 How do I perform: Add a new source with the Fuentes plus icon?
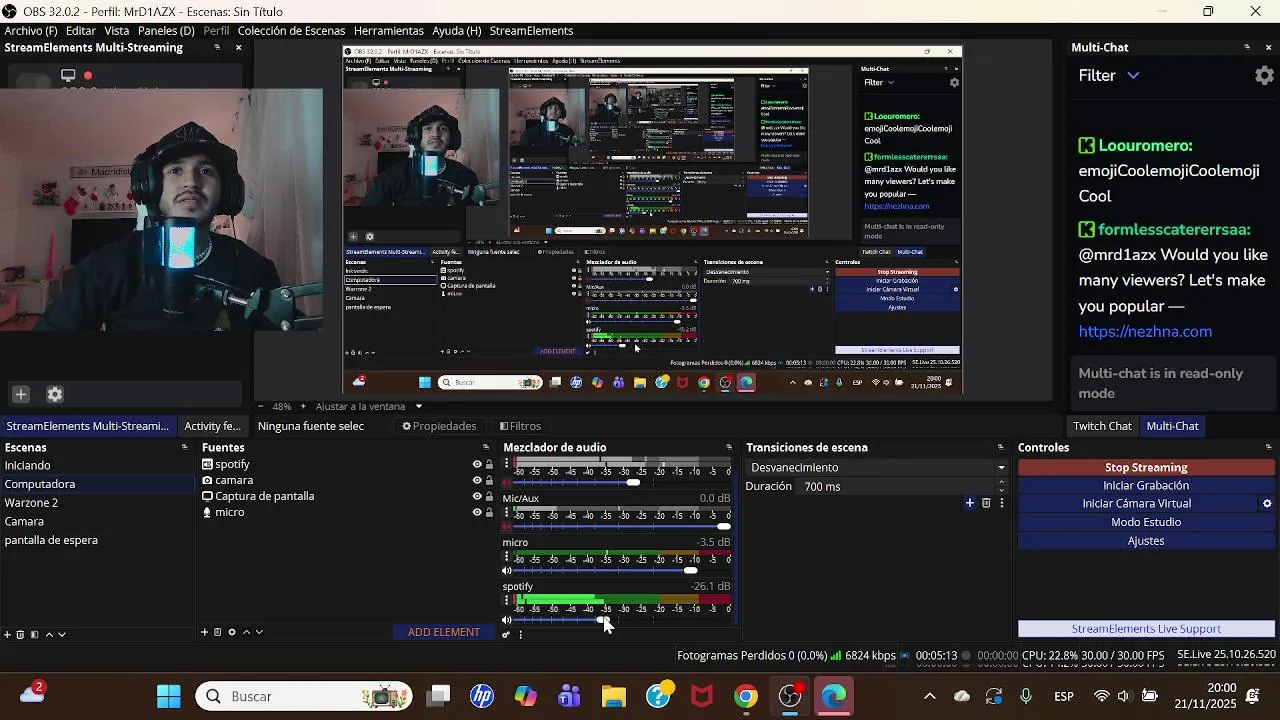point(205,632)
